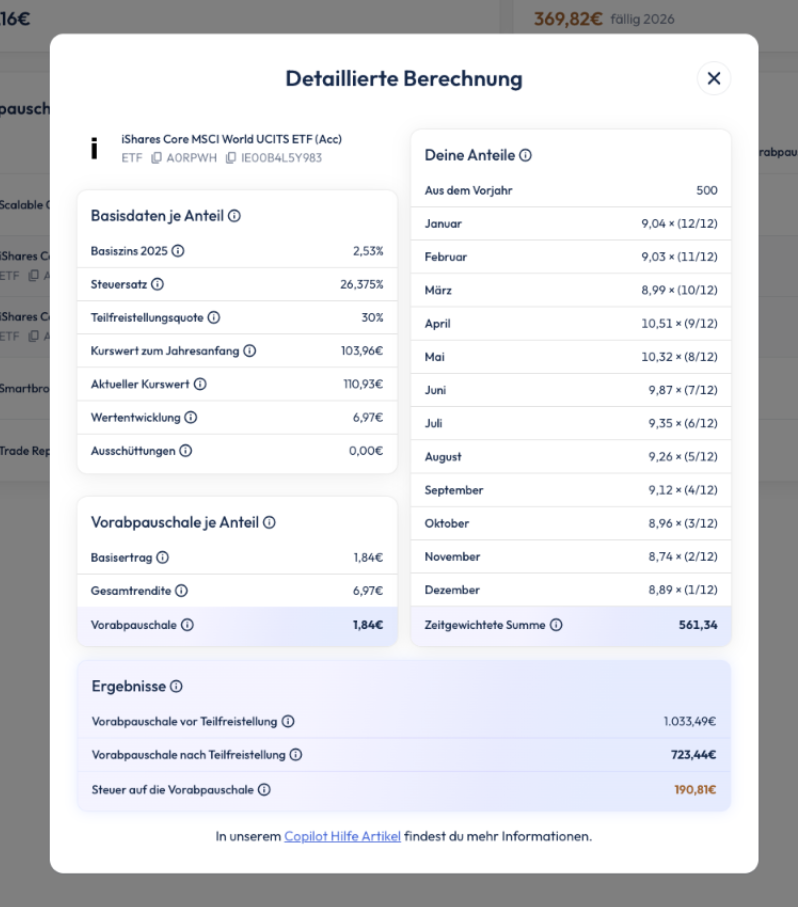
Task: Click info icon next to Deine Anteile
Action: (x=526, y=155)
